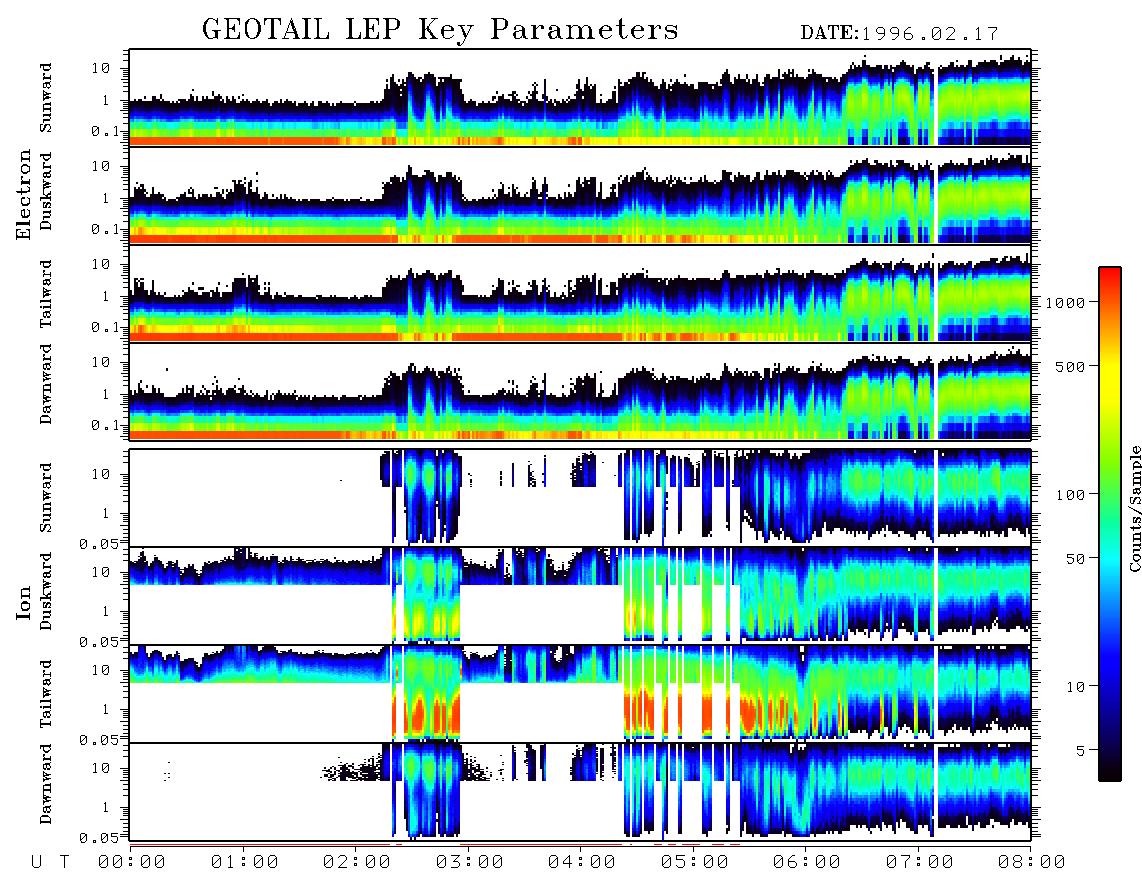Screen dimensions: 1142x880
Task: Click the 02:00 time tick label
Action: click(x=356, y=863)
